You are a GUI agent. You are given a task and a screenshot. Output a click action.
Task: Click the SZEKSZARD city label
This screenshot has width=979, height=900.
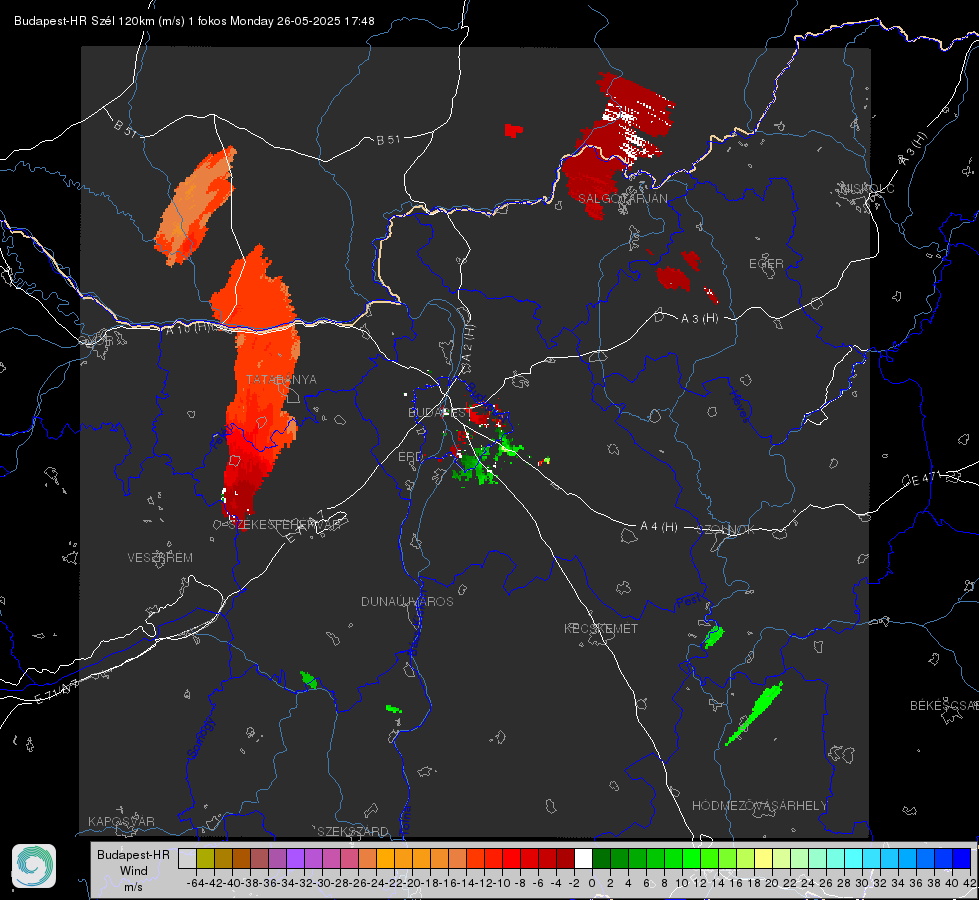pos(353,831)
